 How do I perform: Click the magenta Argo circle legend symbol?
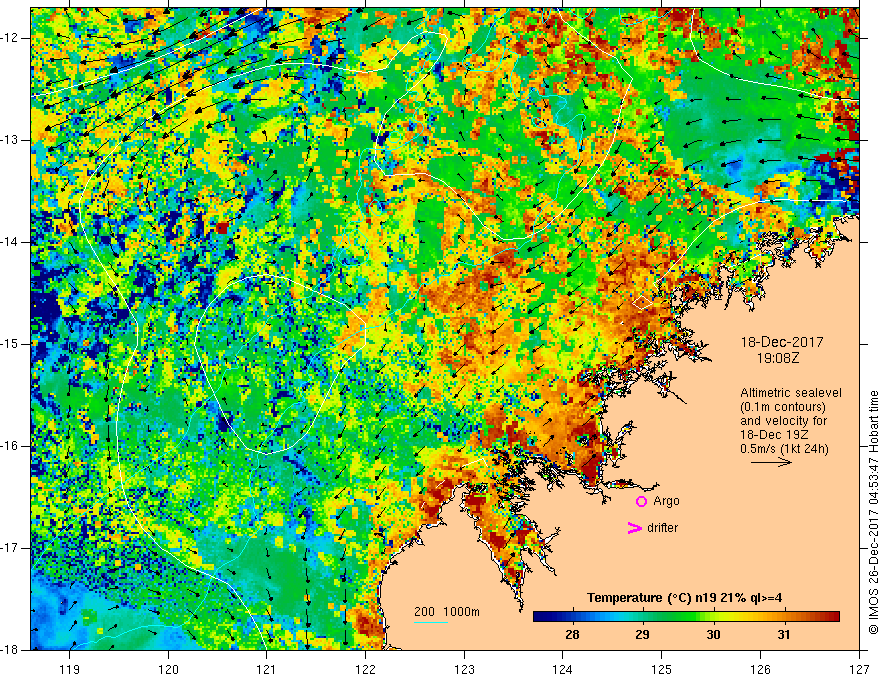pos(641,502)
